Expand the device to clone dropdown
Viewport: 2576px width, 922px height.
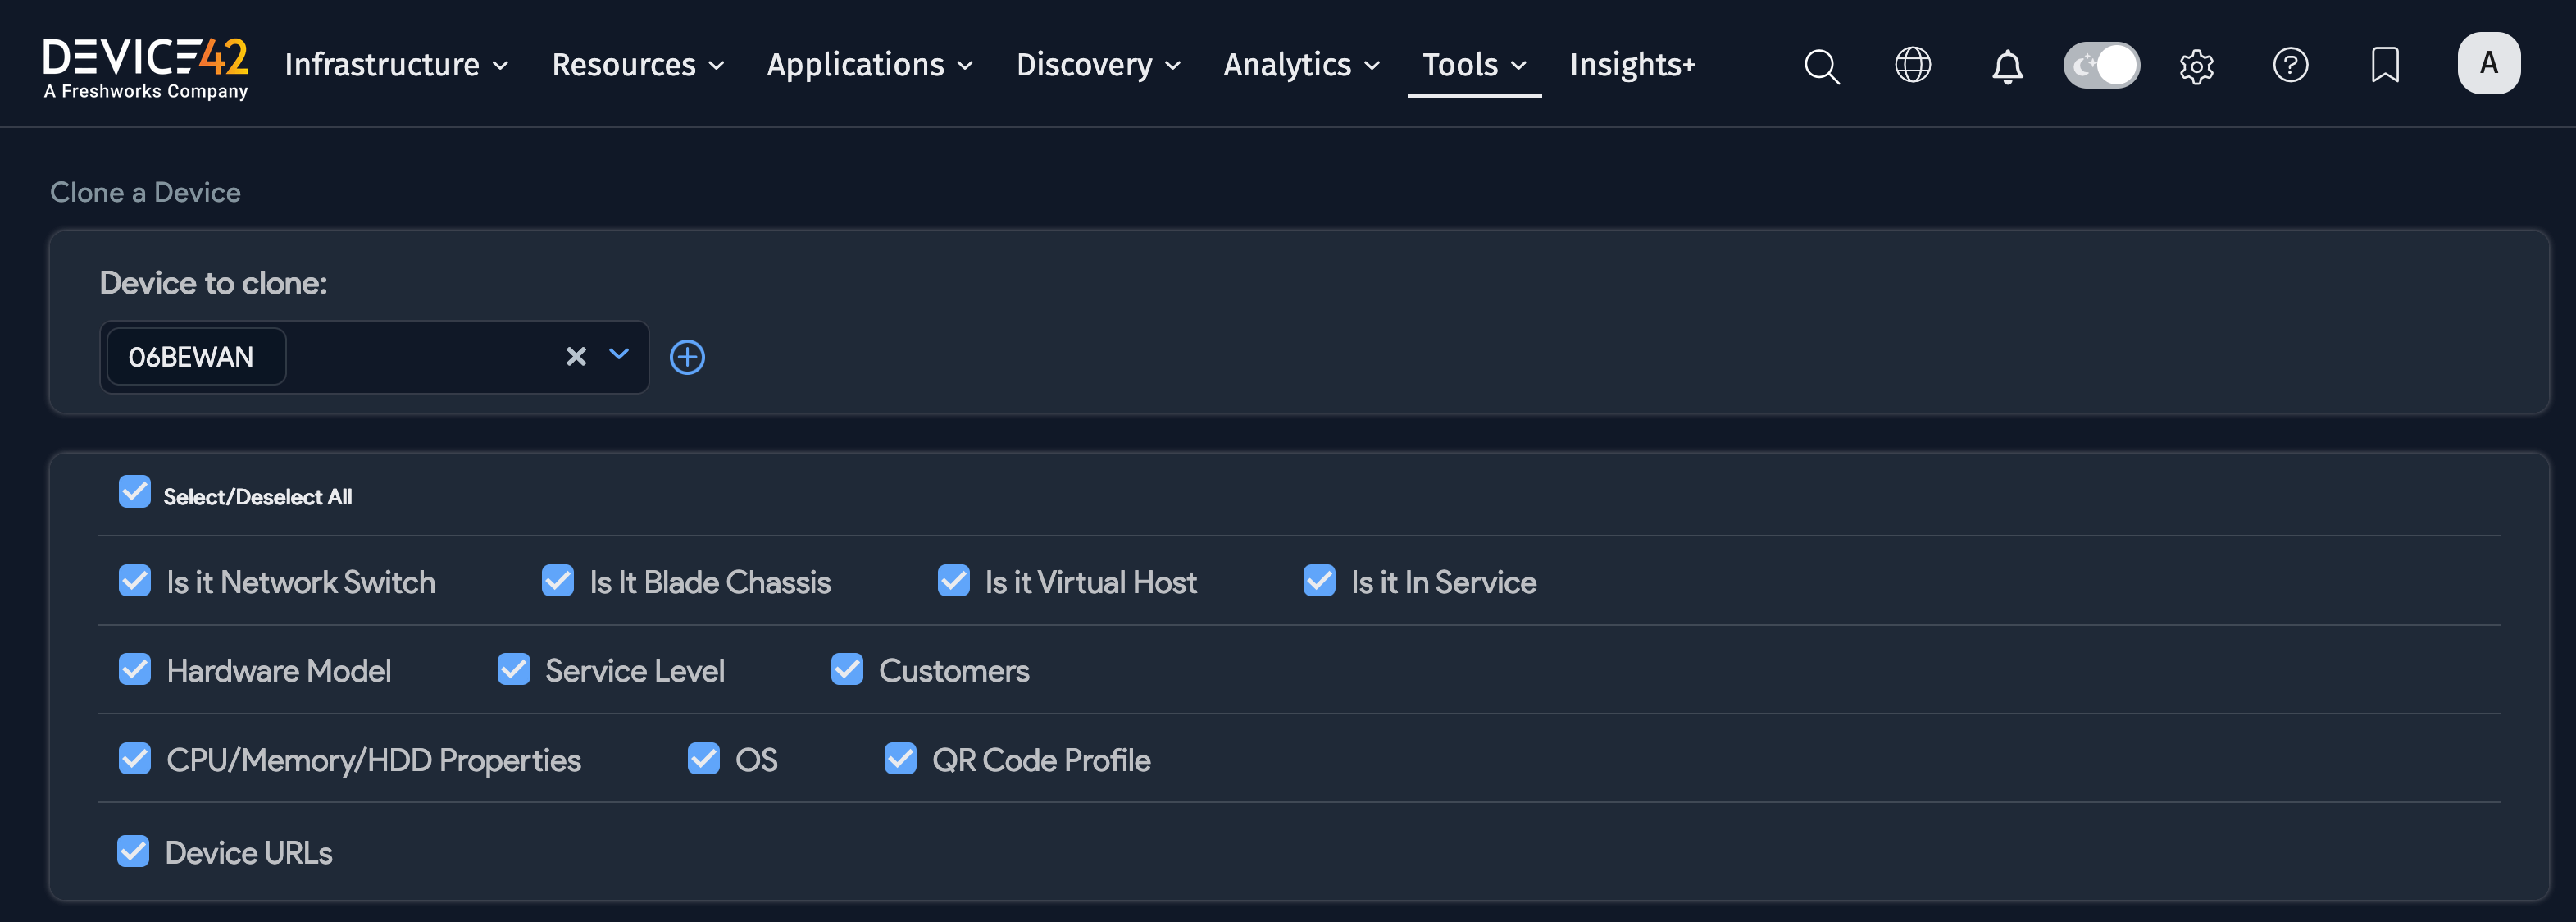(617, 356)
